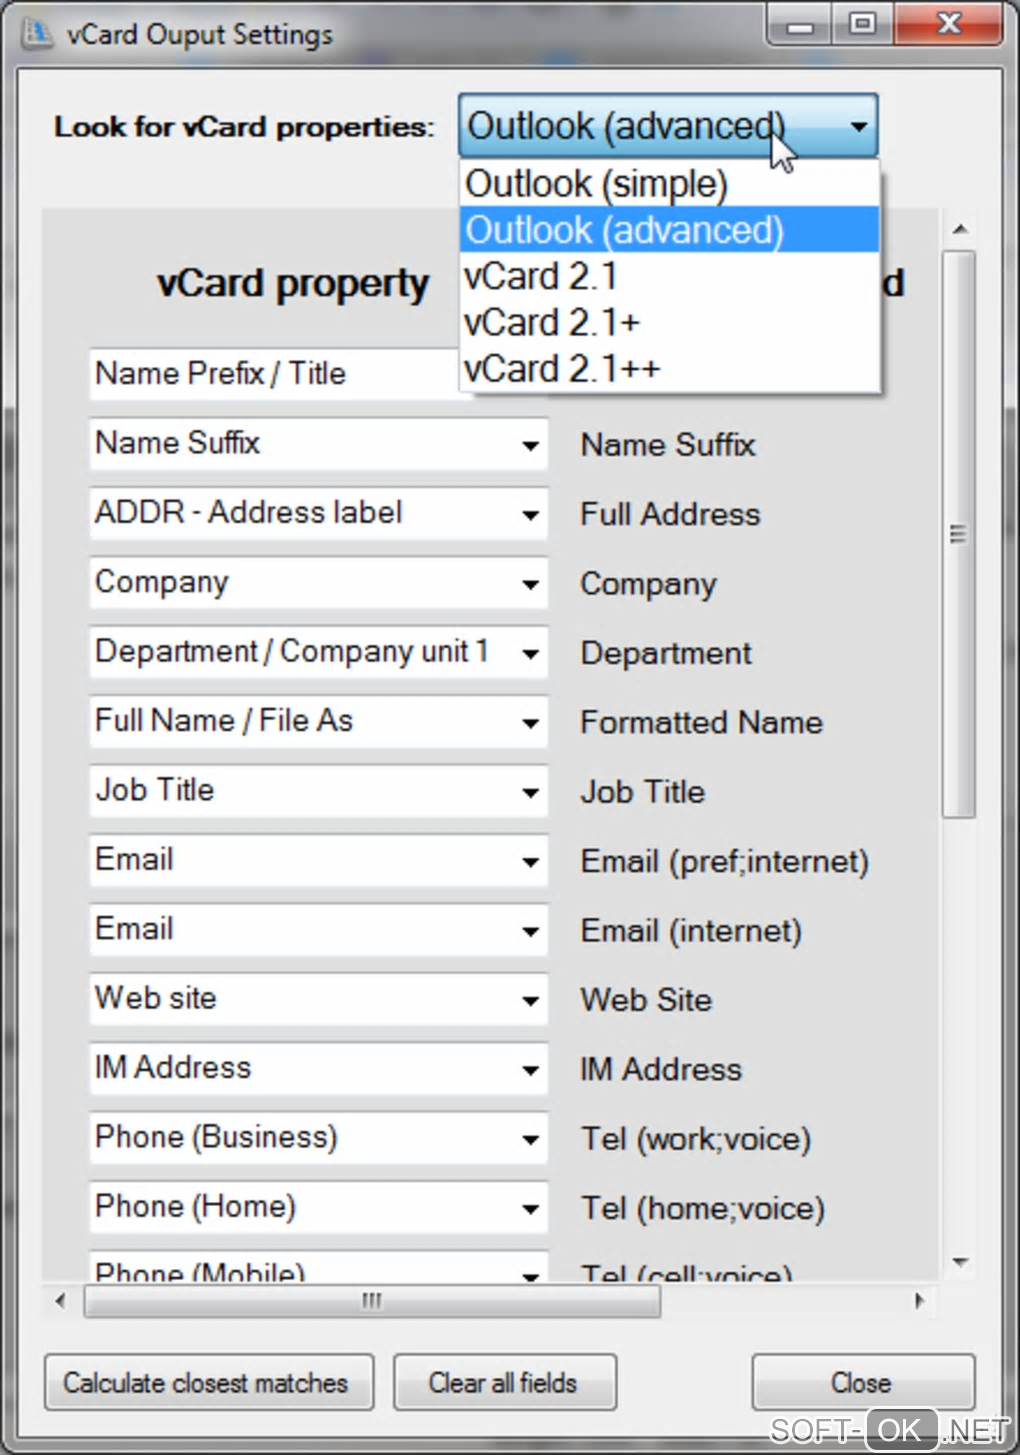The width and height of the screenshot is (1020, 1455).
Task: Click 'Clear all fields' button
Action: 505,1383
